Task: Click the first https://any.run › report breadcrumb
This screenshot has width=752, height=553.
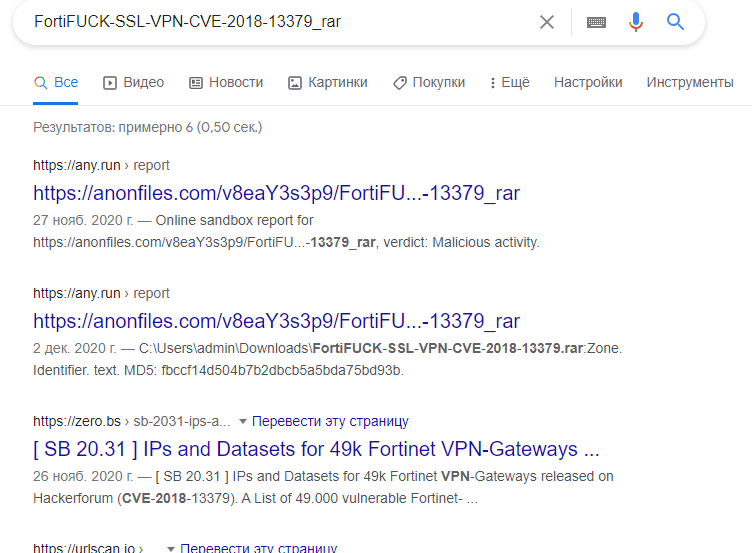Action: coord(101,165)
